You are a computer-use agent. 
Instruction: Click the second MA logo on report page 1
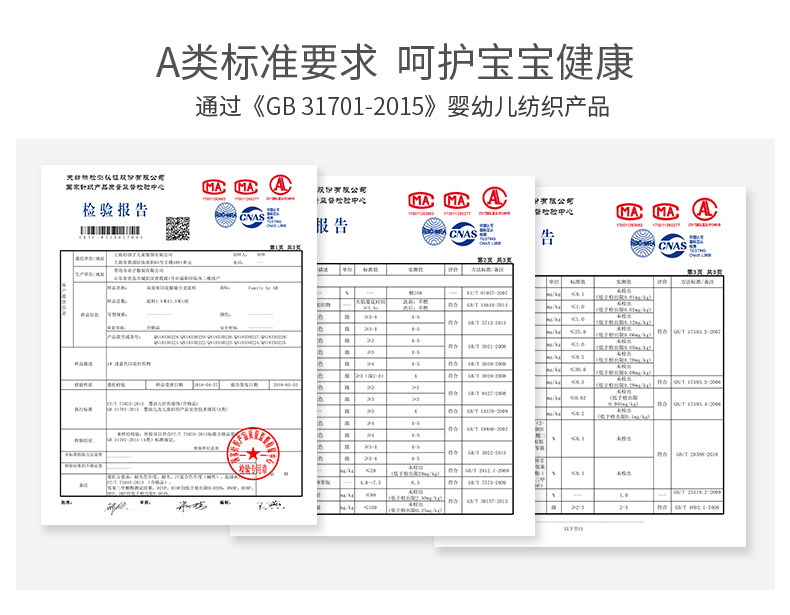click(x=246, y=188)
